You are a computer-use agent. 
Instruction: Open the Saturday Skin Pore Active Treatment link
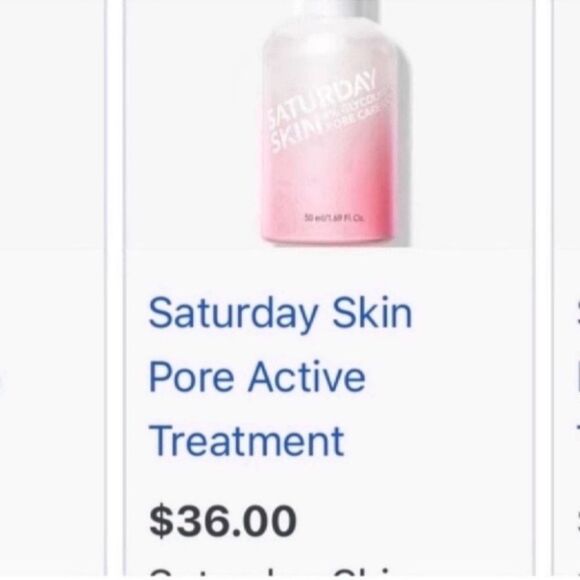(x=280, y=377)
